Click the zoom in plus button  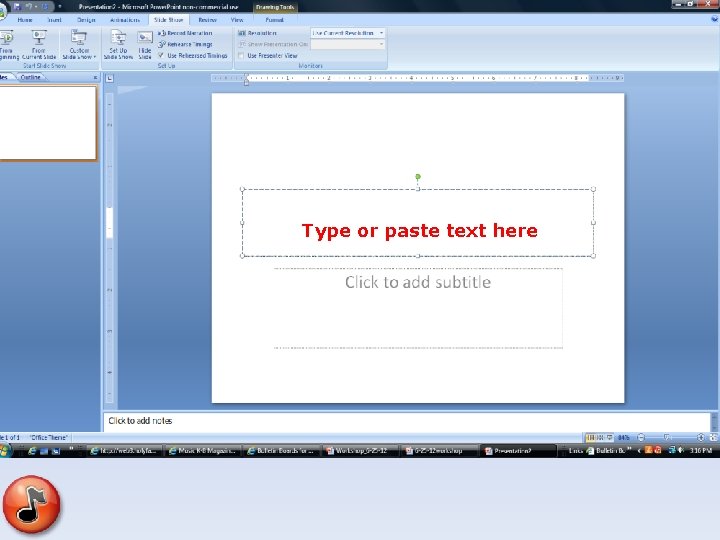click(x=701, y=438)
